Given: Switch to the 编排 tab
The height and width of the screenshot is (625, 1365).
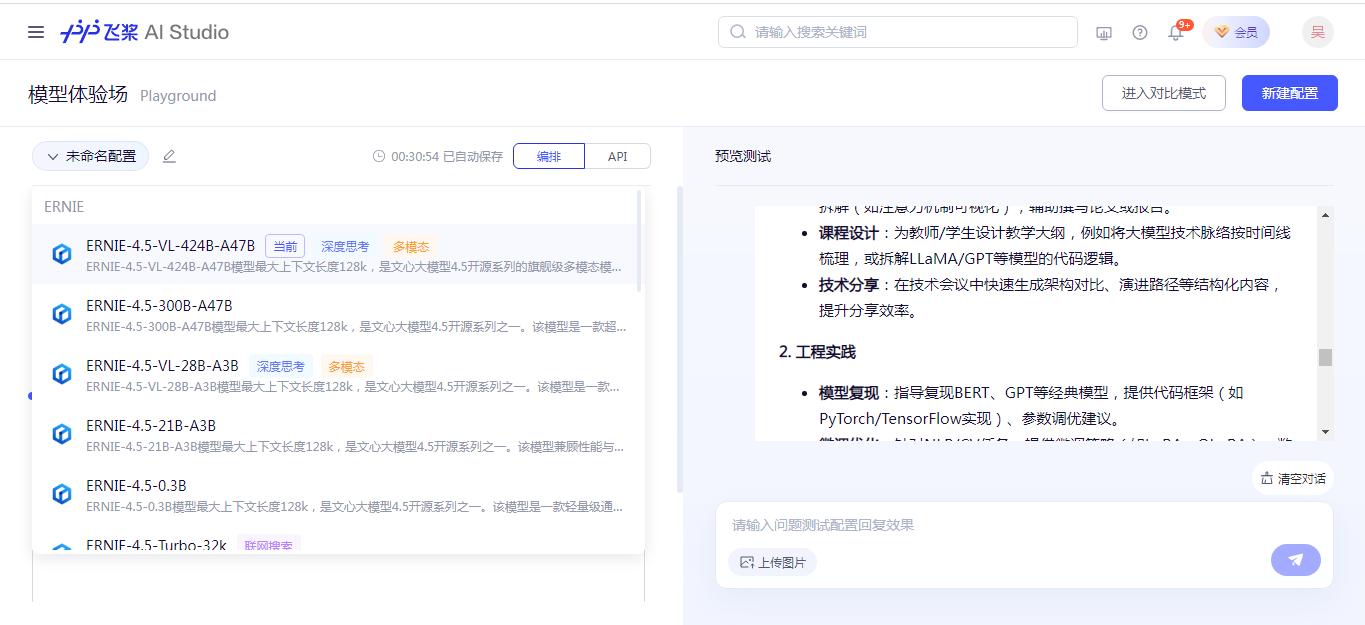Looking at the screenshot, I should click(x=549, y=156).
